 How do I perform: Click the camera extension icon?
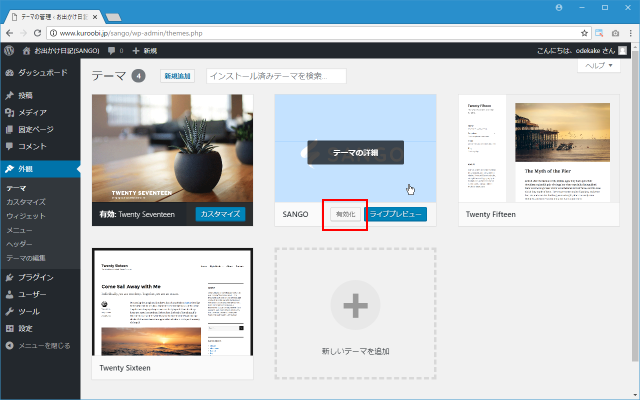[615, 33]
